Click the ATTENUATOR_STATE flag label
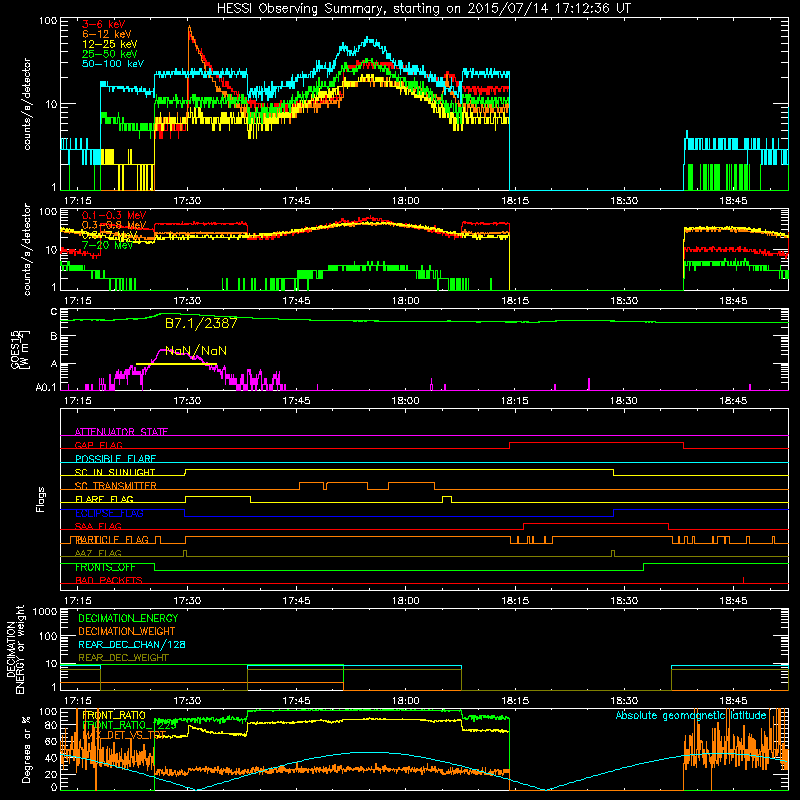The image size is (800, 800). coord(121,432)
